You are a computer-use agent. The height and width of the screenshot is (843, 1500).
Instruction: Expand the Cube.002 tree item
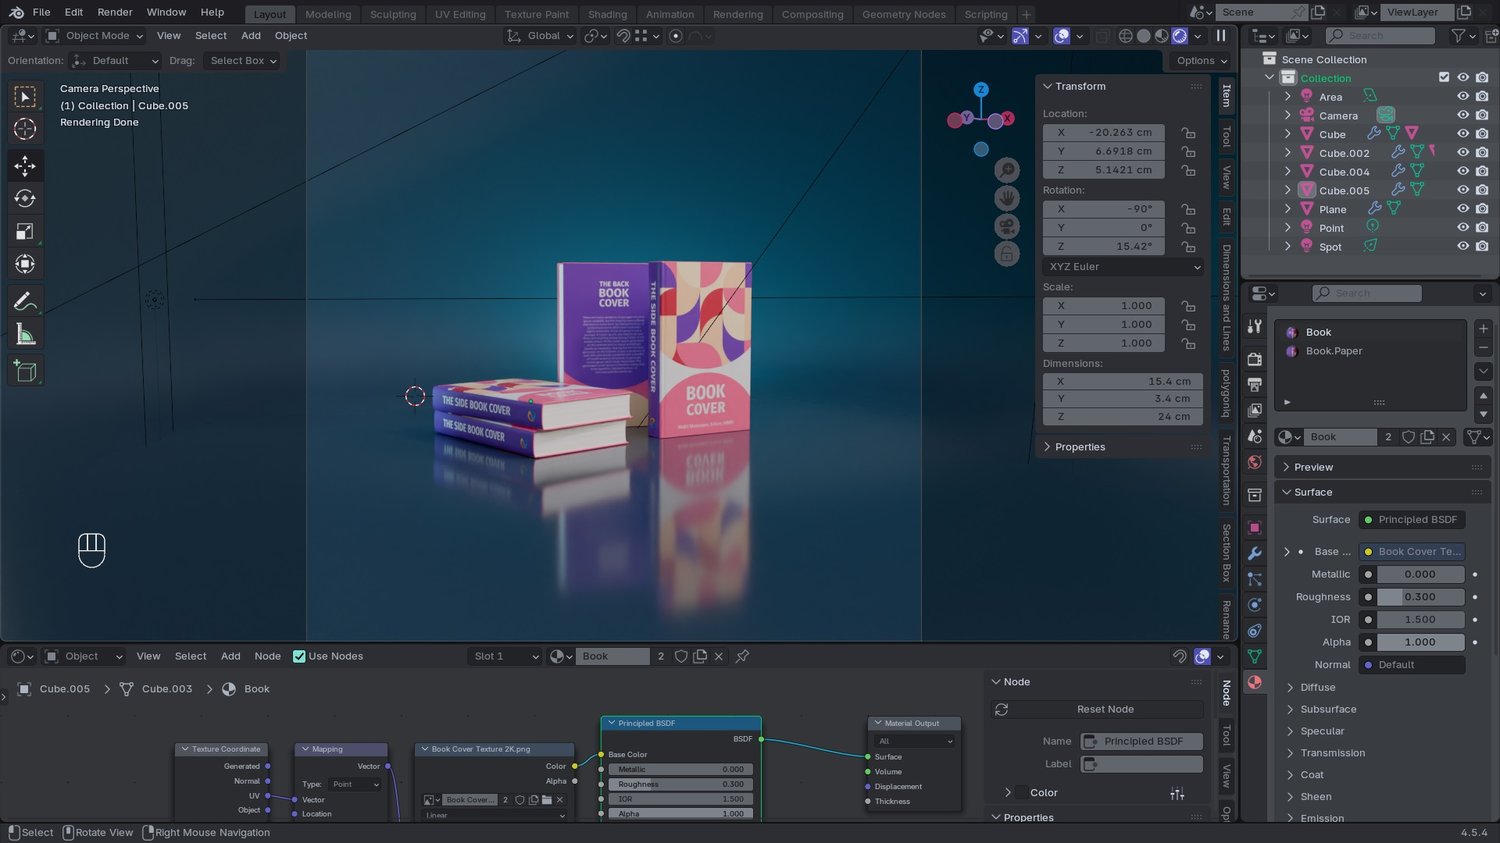tap(1288, 153)
